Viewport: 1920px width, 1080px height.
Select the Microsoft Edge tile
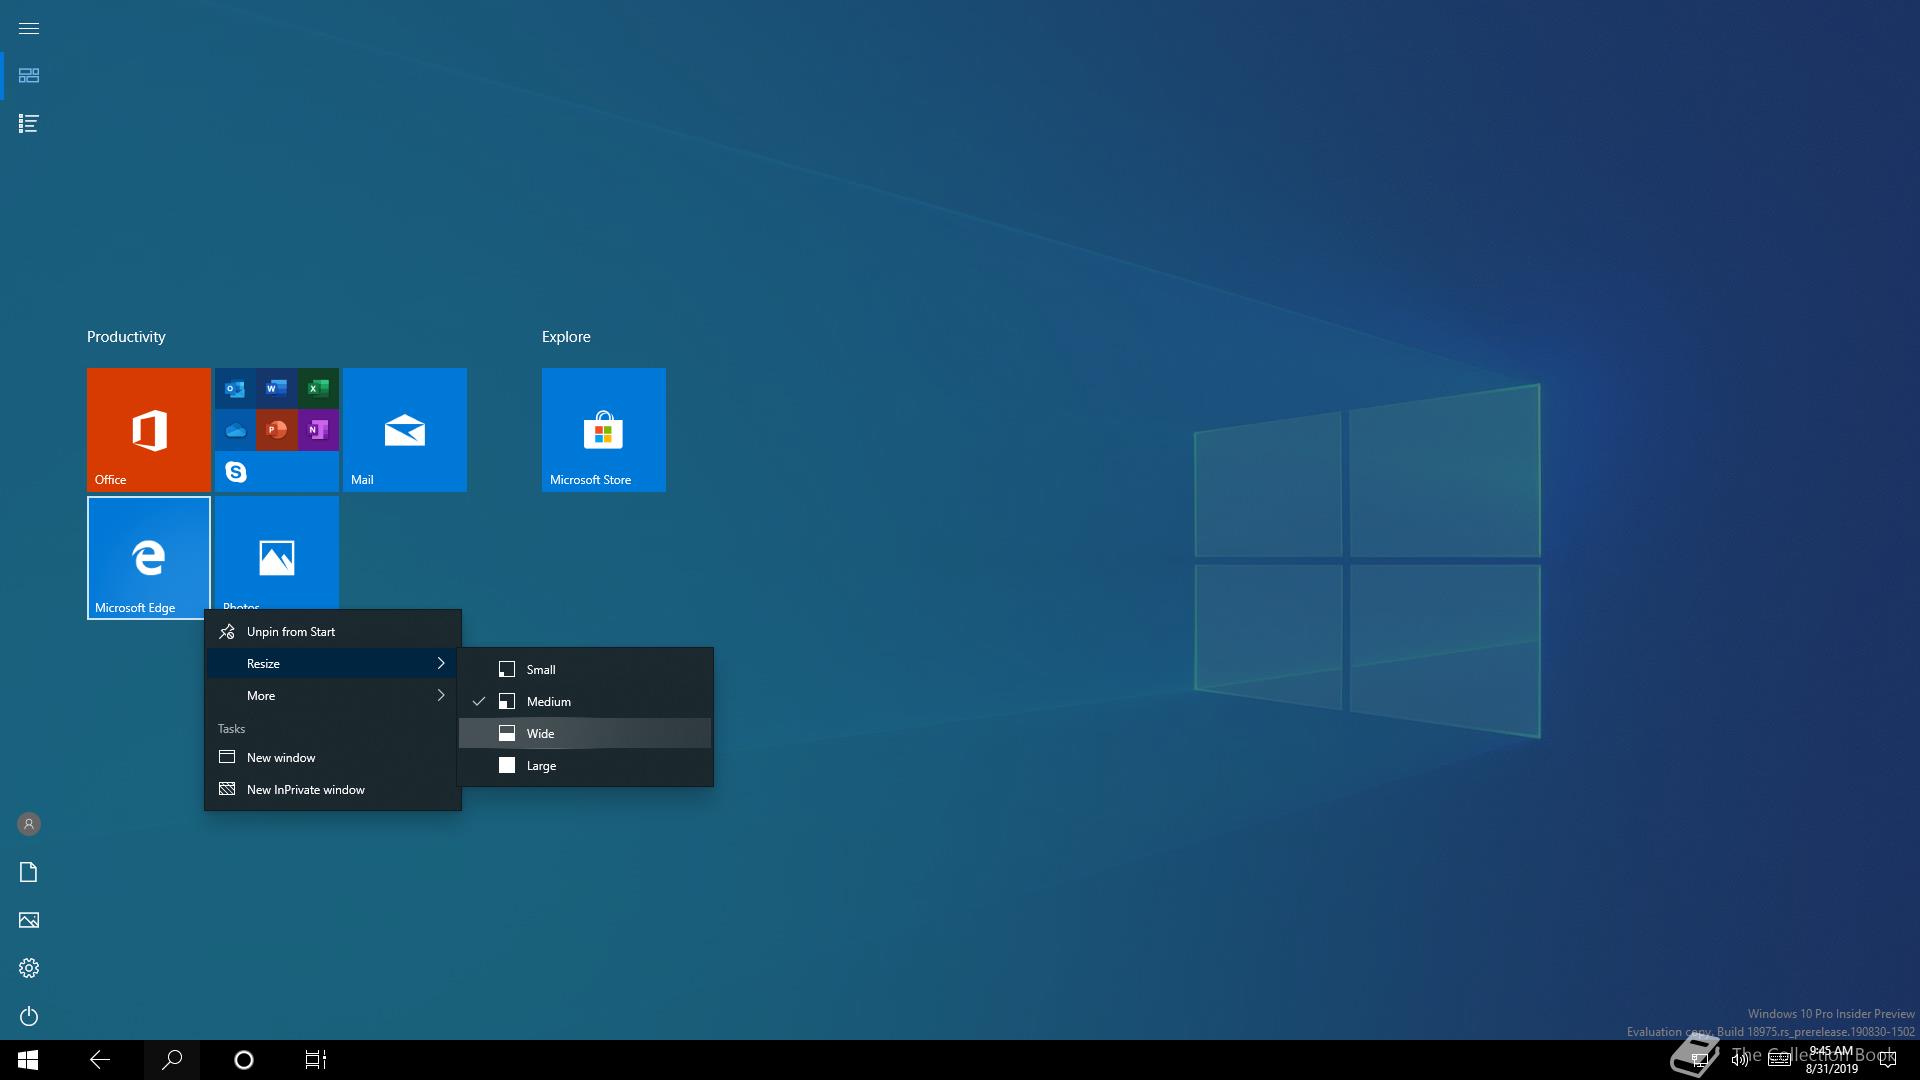tap(149, 558)
